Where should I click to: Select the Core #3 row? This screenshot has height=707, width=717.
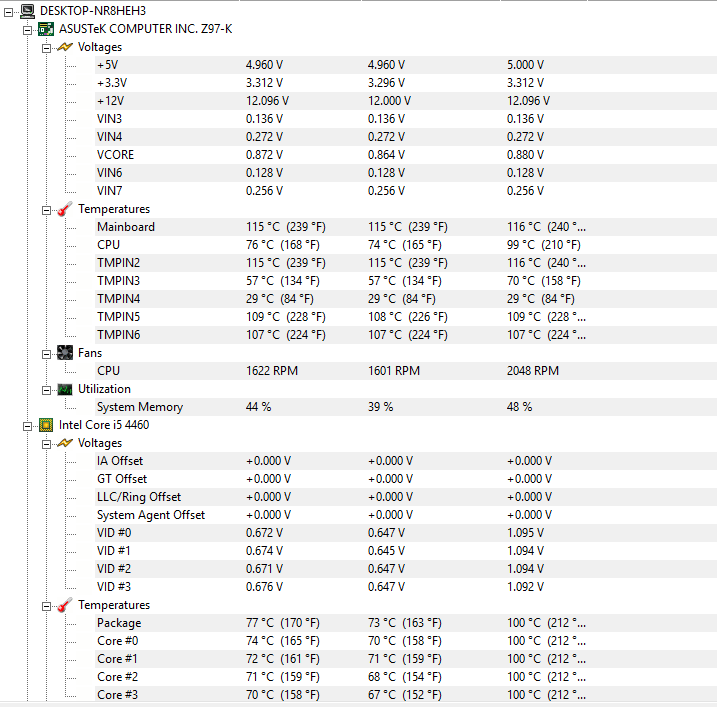[406, 695]
